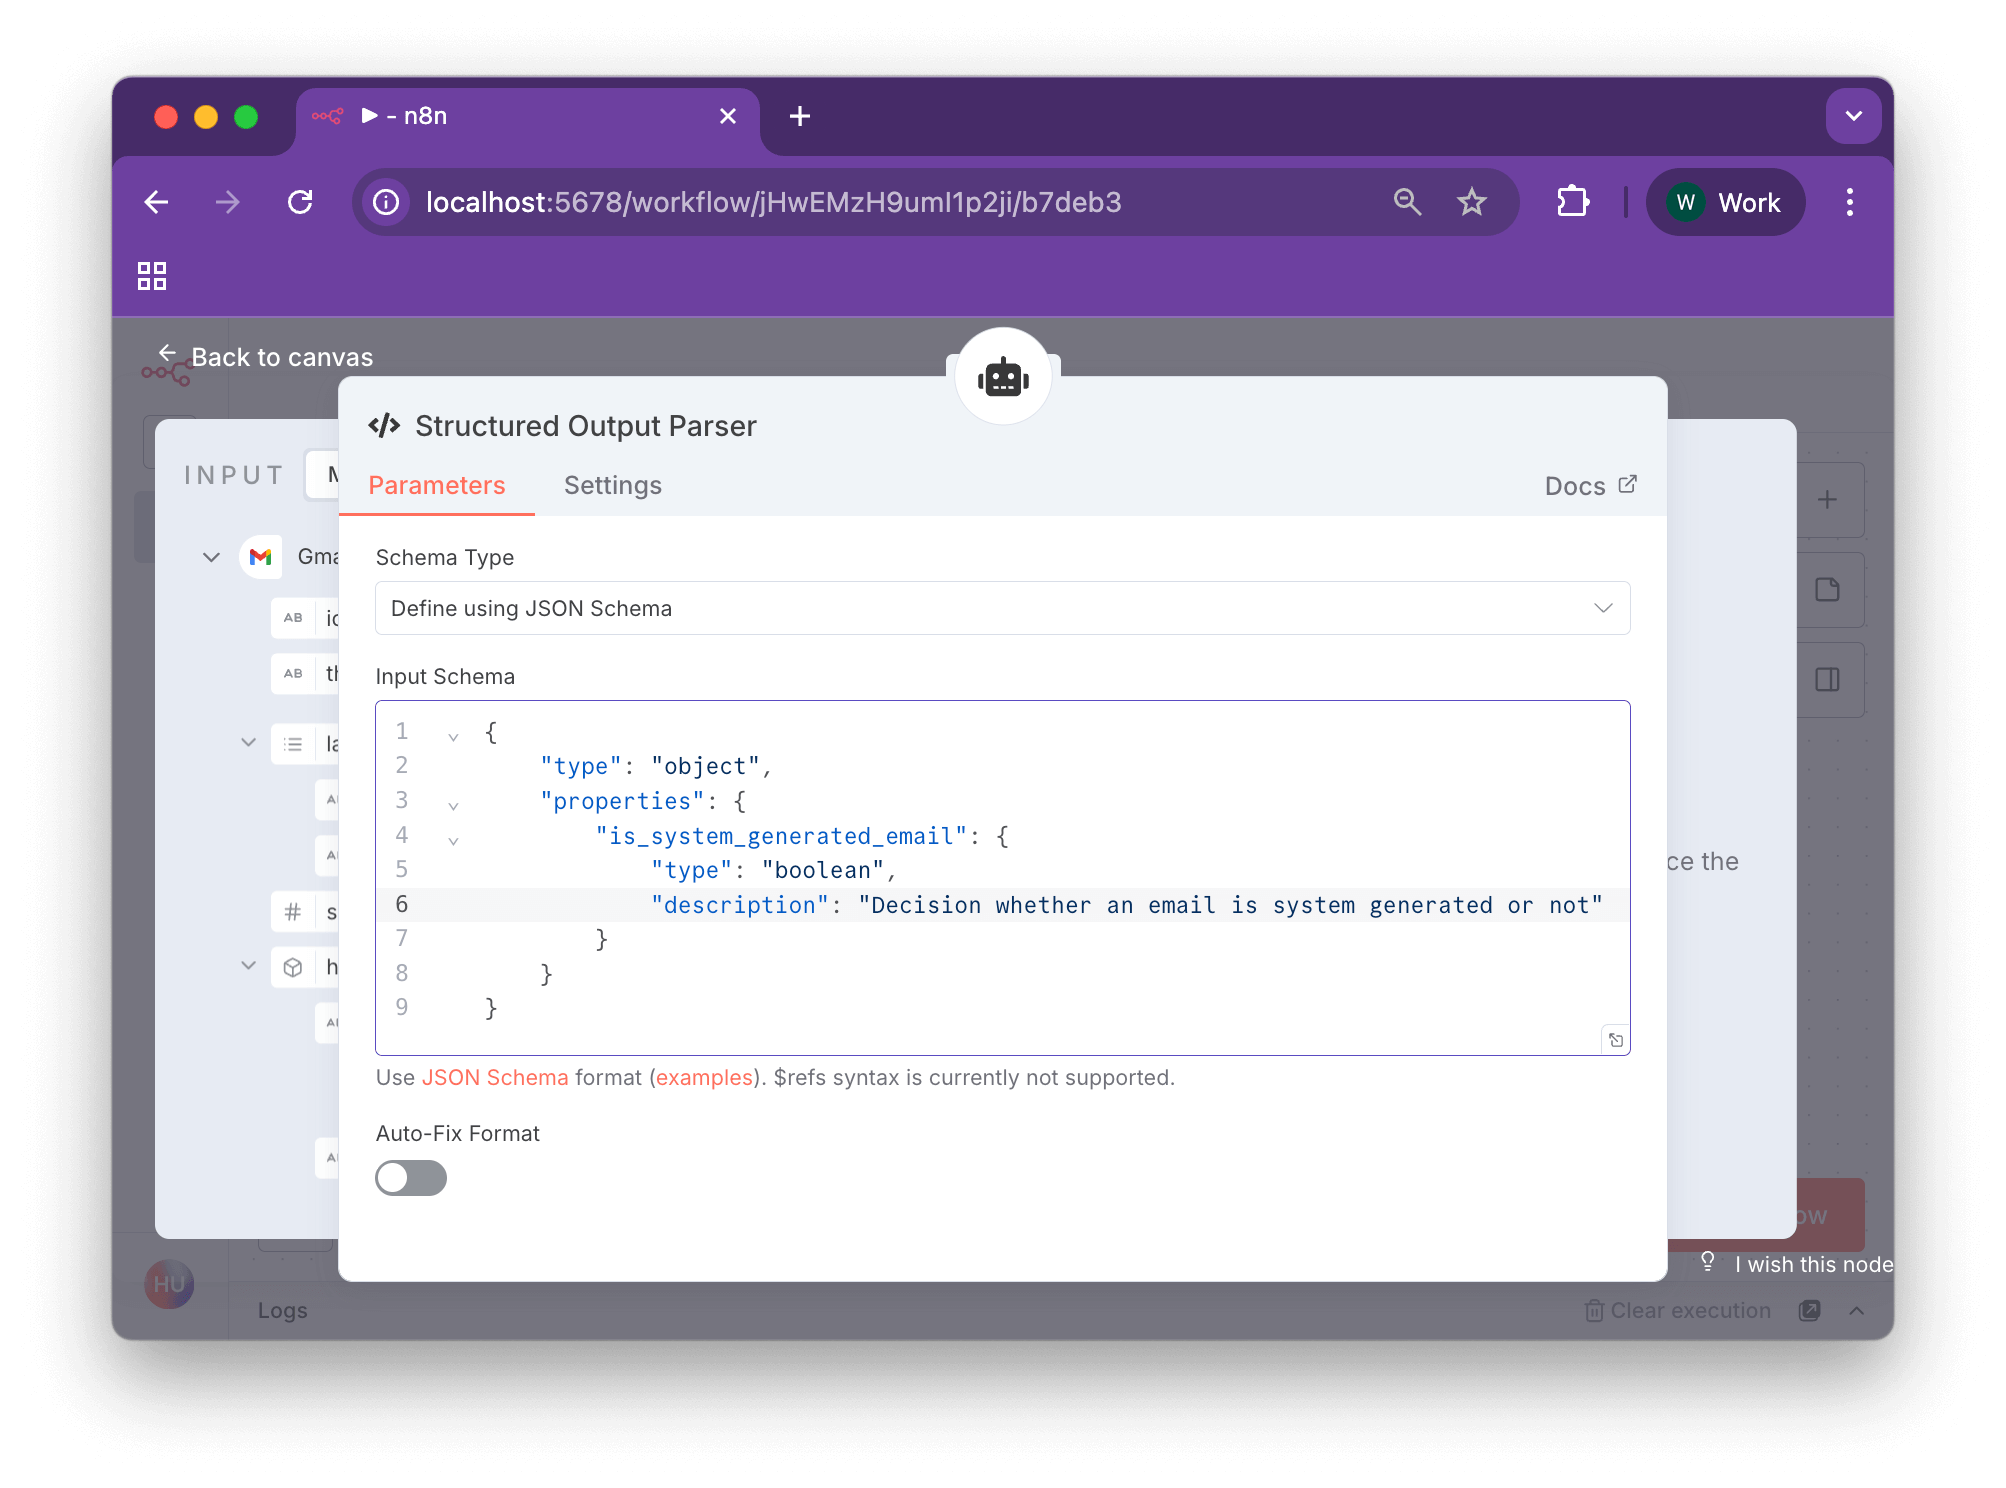Collapse the Gmail input tree
The image size is (2006, 1488).
pyautogui.click(x=211, y=557)
